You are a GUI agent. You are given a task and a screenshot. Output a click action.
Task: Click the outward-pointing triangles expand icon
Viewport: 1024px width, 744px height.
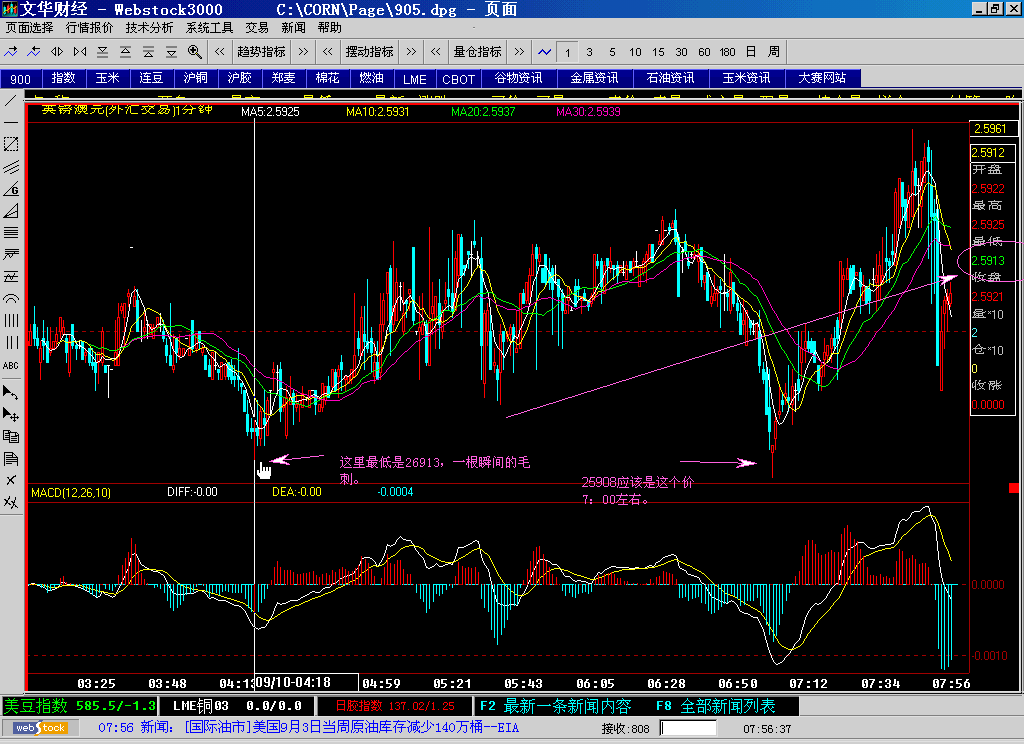click(x=57, y=52)
